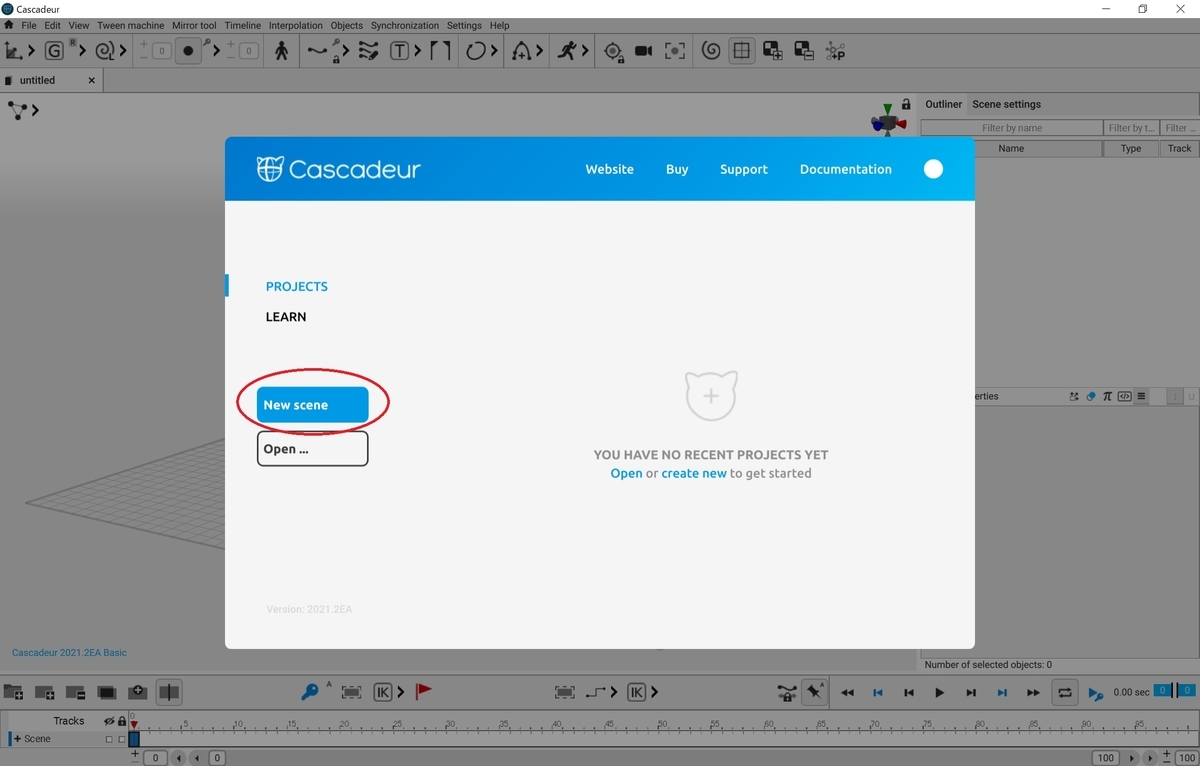Image resolution: width=1200 pixels, height=766 pixels.
Task: Click the blue key add keyframe icon
Action: pos(310,692)
